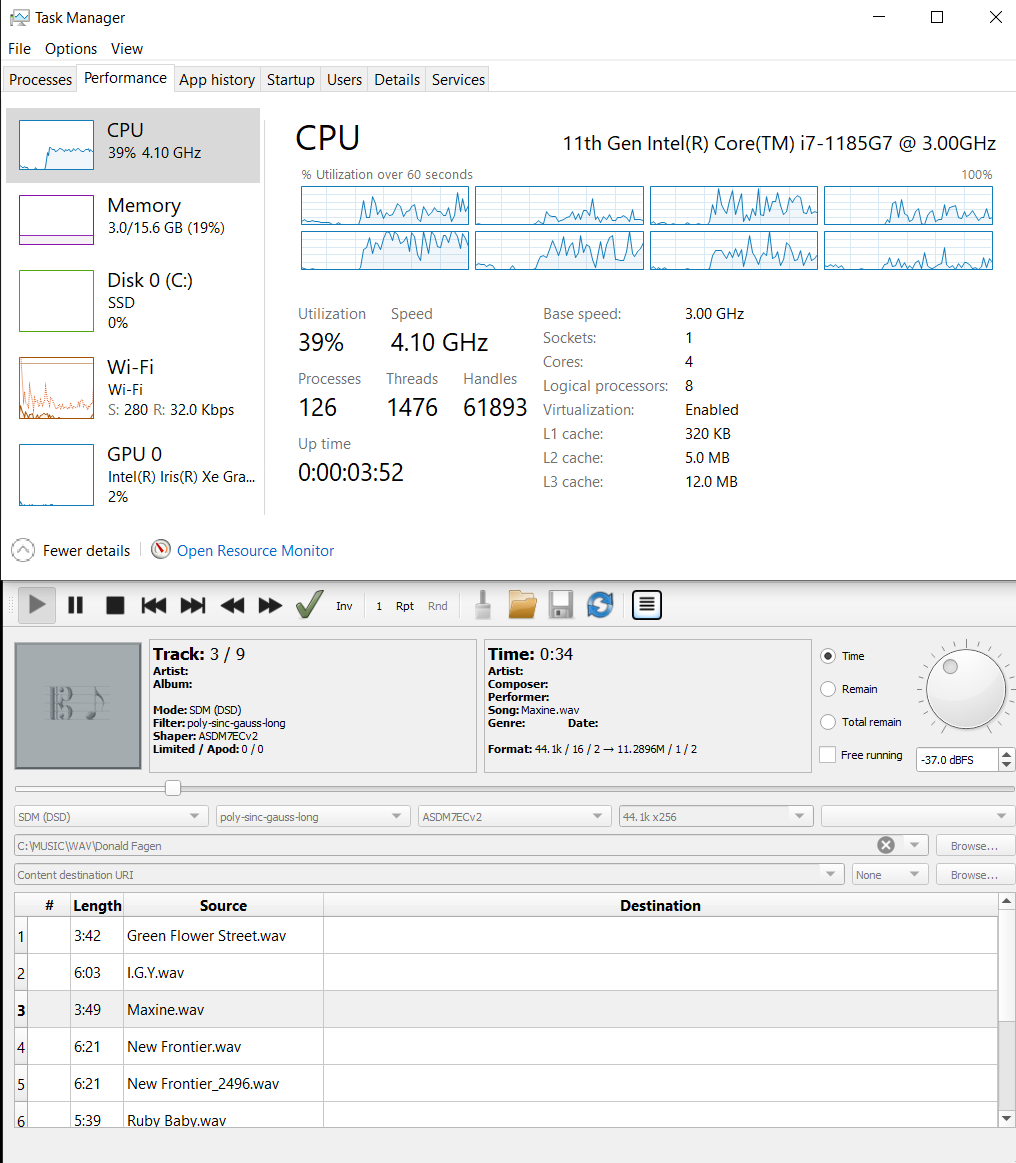Skip to previous track icon

point(154,605)
